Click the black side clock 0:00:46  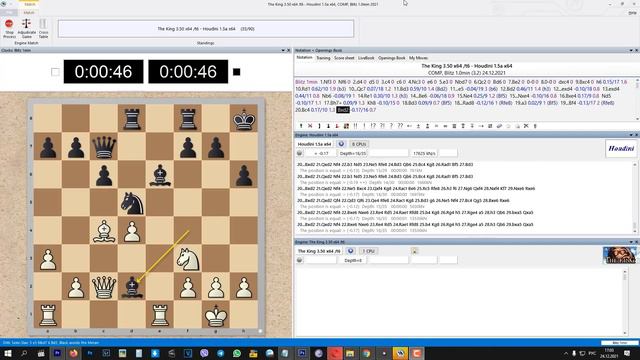pyautogui.click(x=188, y=71)
